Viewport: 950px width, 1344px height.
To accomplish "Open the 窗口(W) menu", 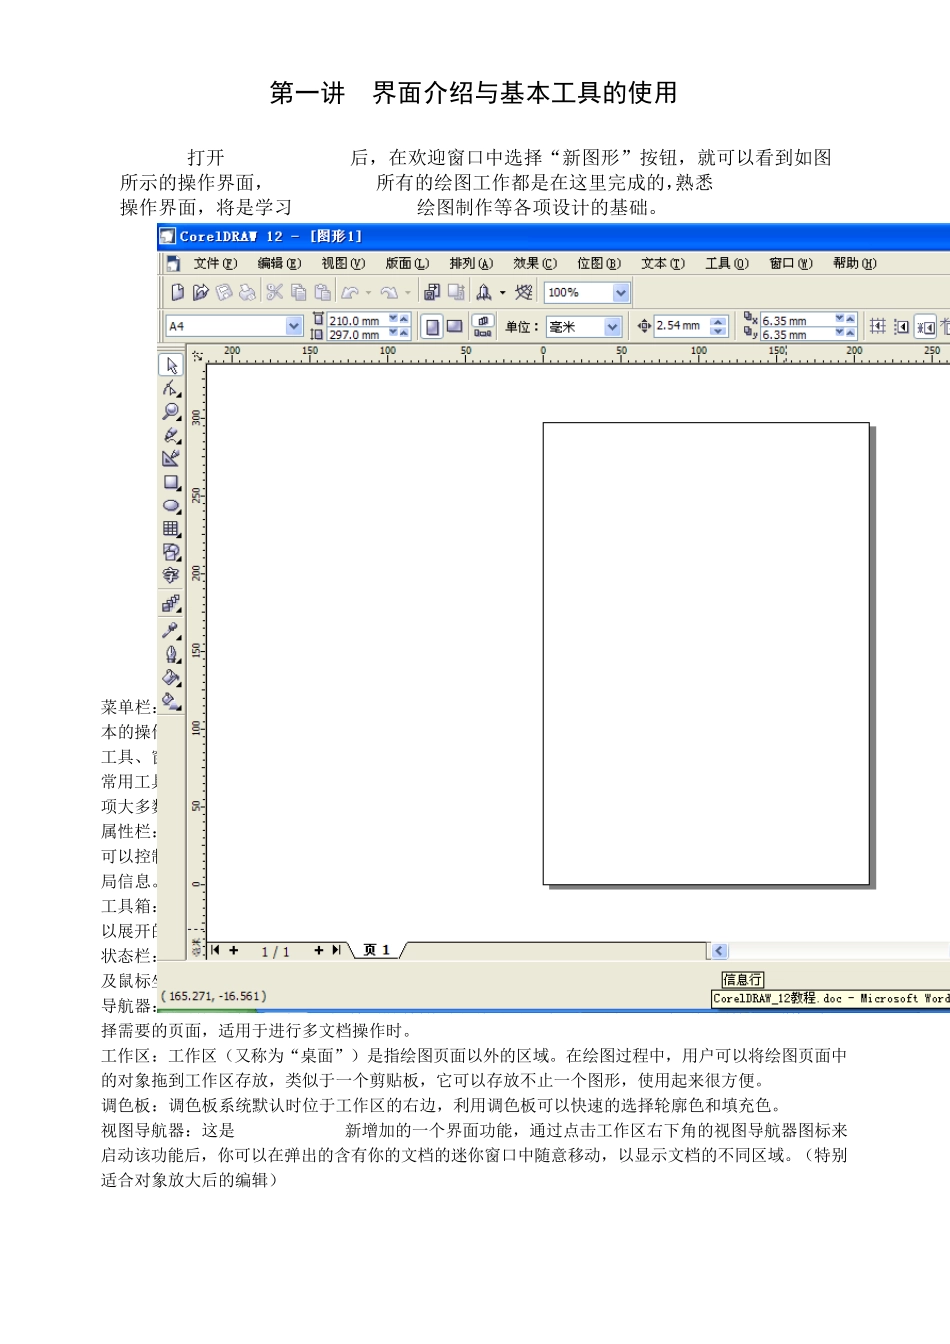I will click(791, 263).
